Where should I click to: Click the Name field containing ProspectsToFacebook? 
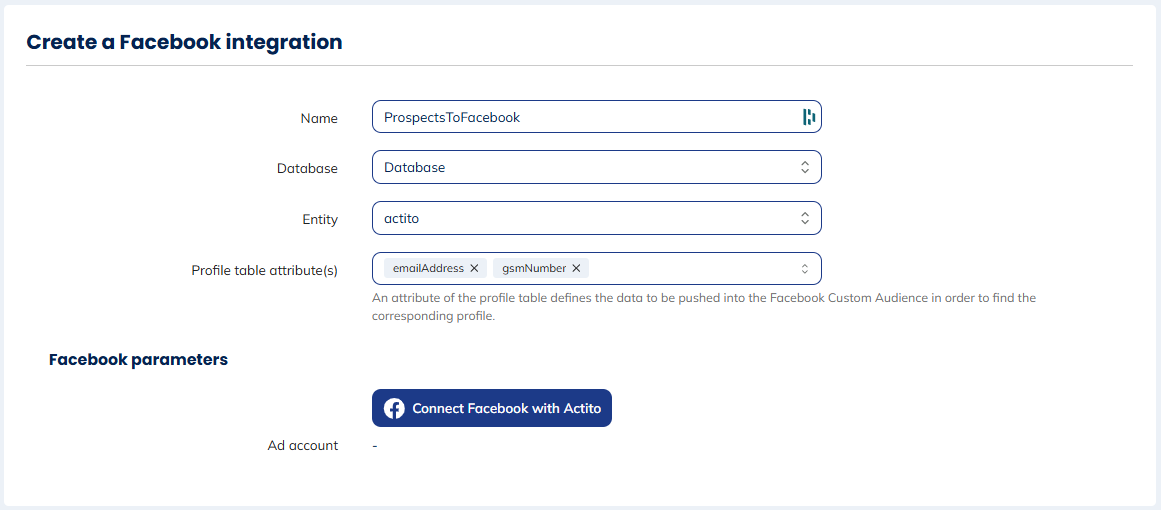tap(580, 117)
